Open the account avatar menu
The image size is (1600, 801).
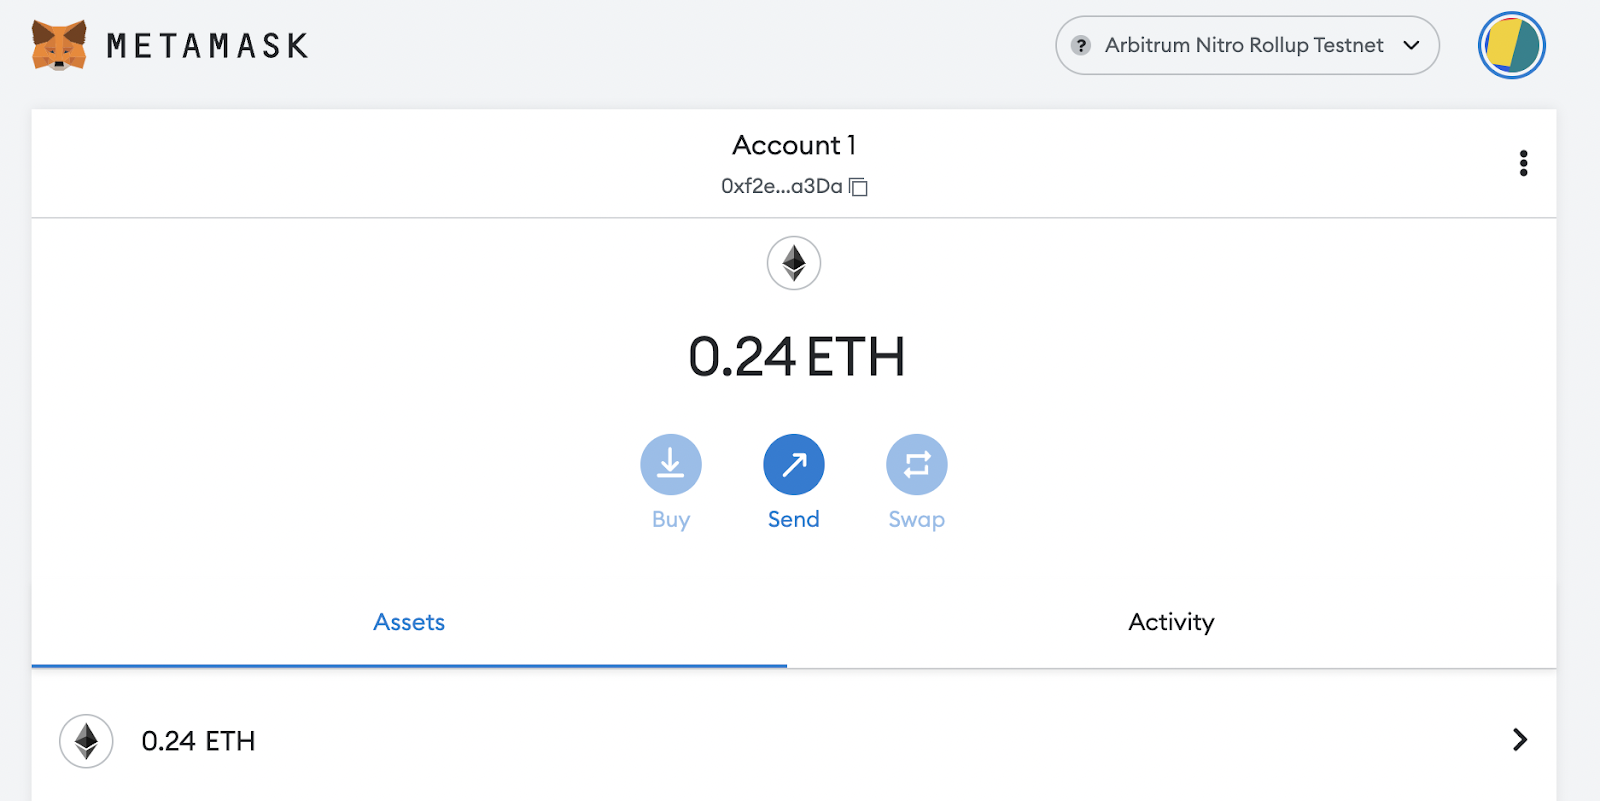(x=1511, y=45)
